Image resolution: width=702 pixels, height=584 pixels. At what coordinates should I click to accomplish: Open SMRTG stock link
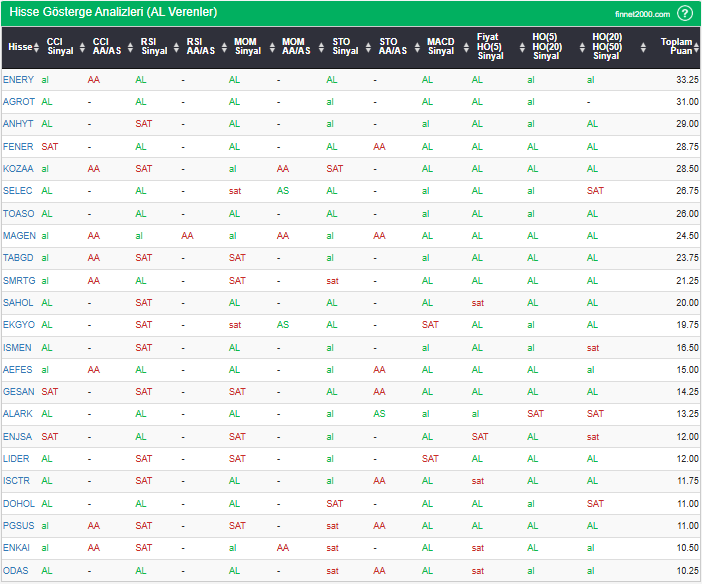pyautogui.click(x=19, y=281)
